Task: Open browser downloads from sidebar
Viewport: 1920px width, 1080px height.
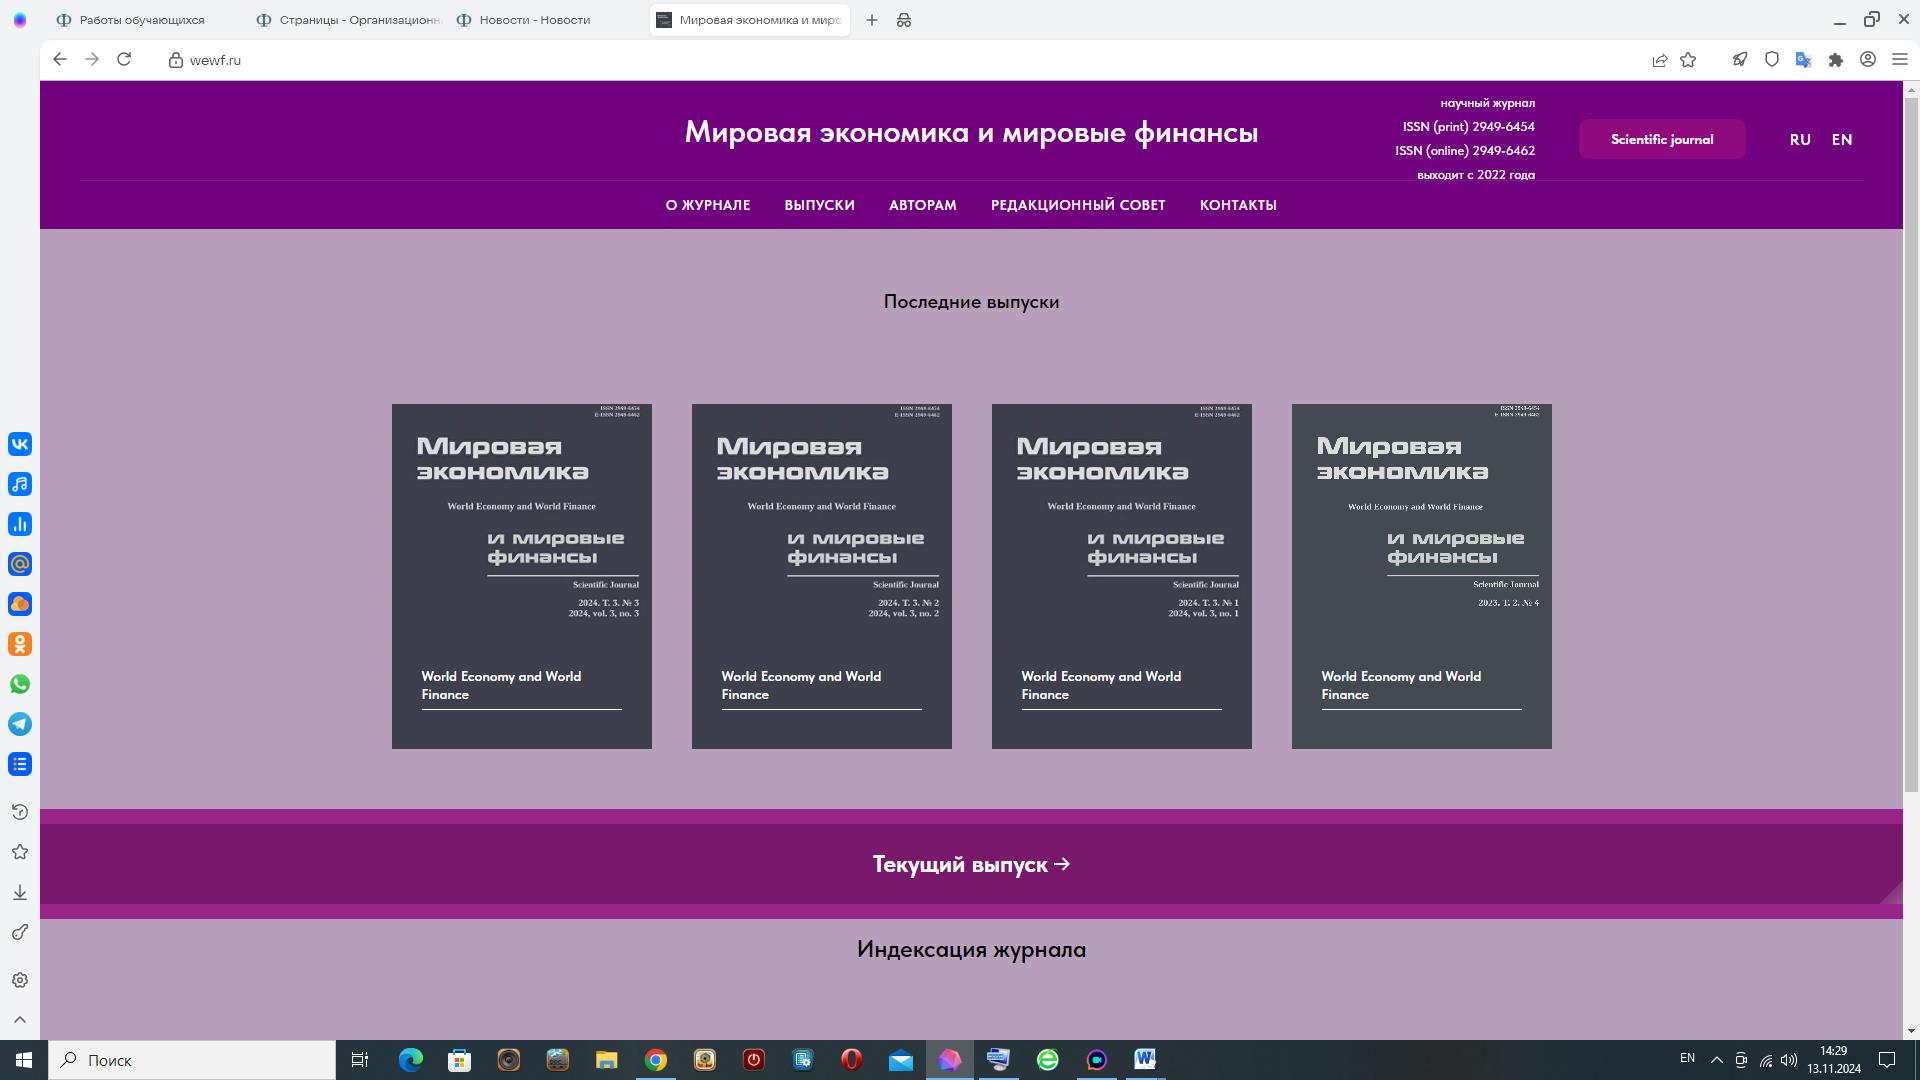Action: (x=20, y=892)
